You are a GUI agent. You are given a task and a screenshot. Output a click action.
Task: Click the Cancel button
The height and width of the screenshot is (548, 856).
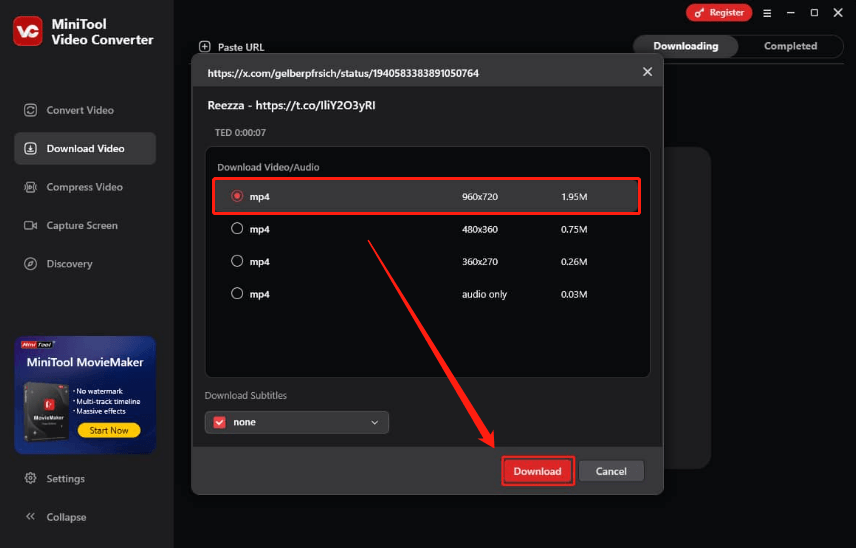(611, 471)
